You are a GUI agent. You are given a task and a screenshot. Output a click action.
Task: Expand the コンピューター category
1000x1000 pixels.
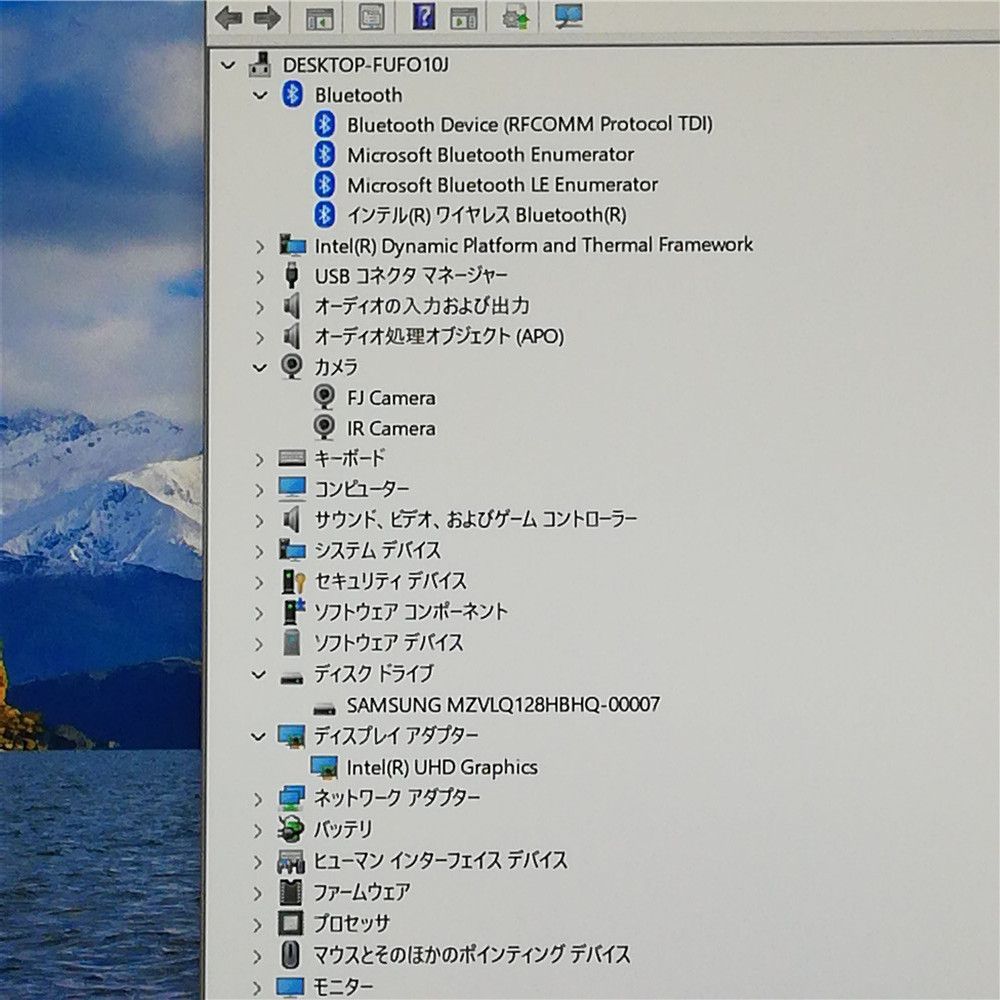(x=259, y=490)
